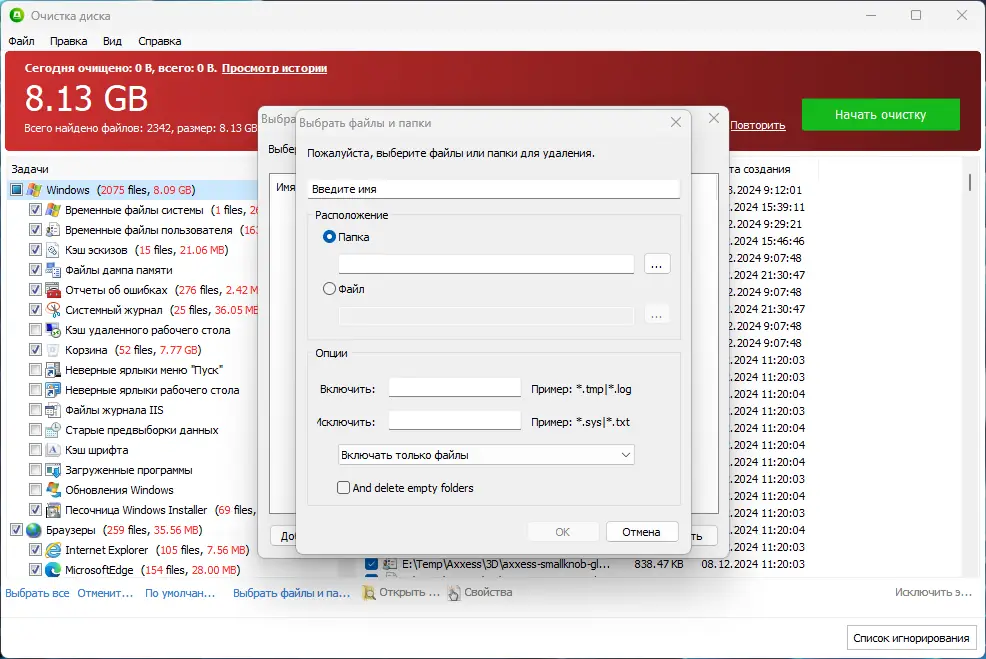Click the Неверные ярлыки рабочего стола icon
The height and width of the screenshot is (659, 986).
point(53,390)
